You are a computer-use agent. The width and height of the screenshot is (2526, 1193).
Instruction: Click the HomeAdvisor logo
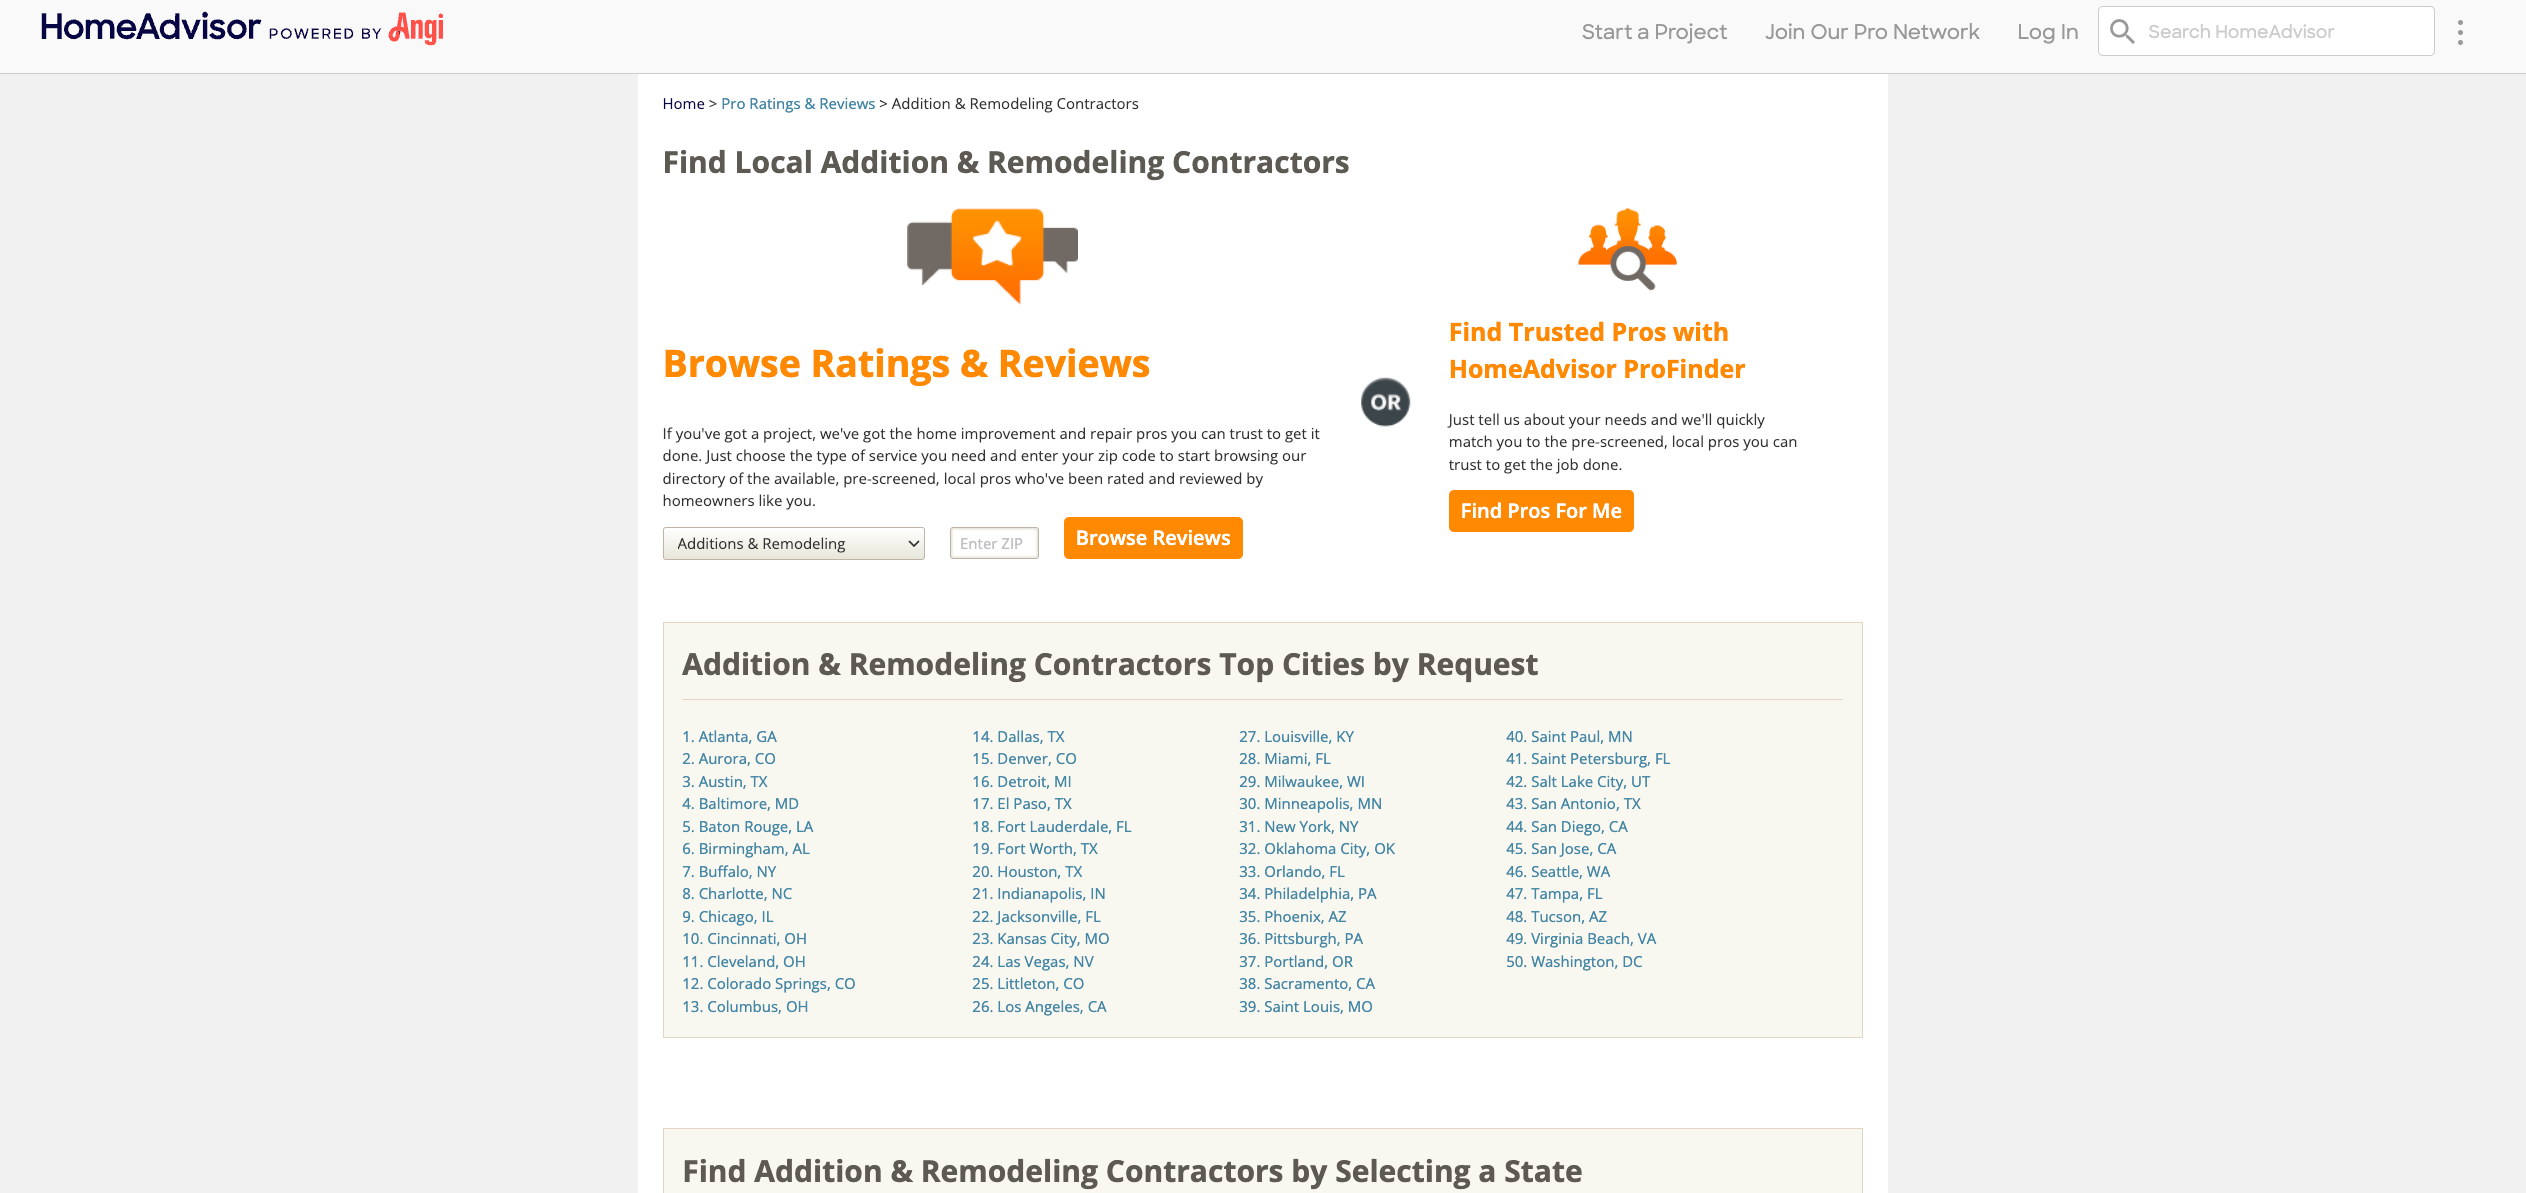point(150,28)
